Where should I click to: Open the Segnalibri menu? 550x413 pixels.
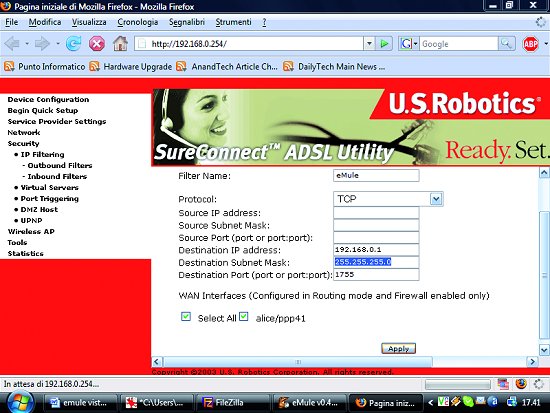pos(187,22)
